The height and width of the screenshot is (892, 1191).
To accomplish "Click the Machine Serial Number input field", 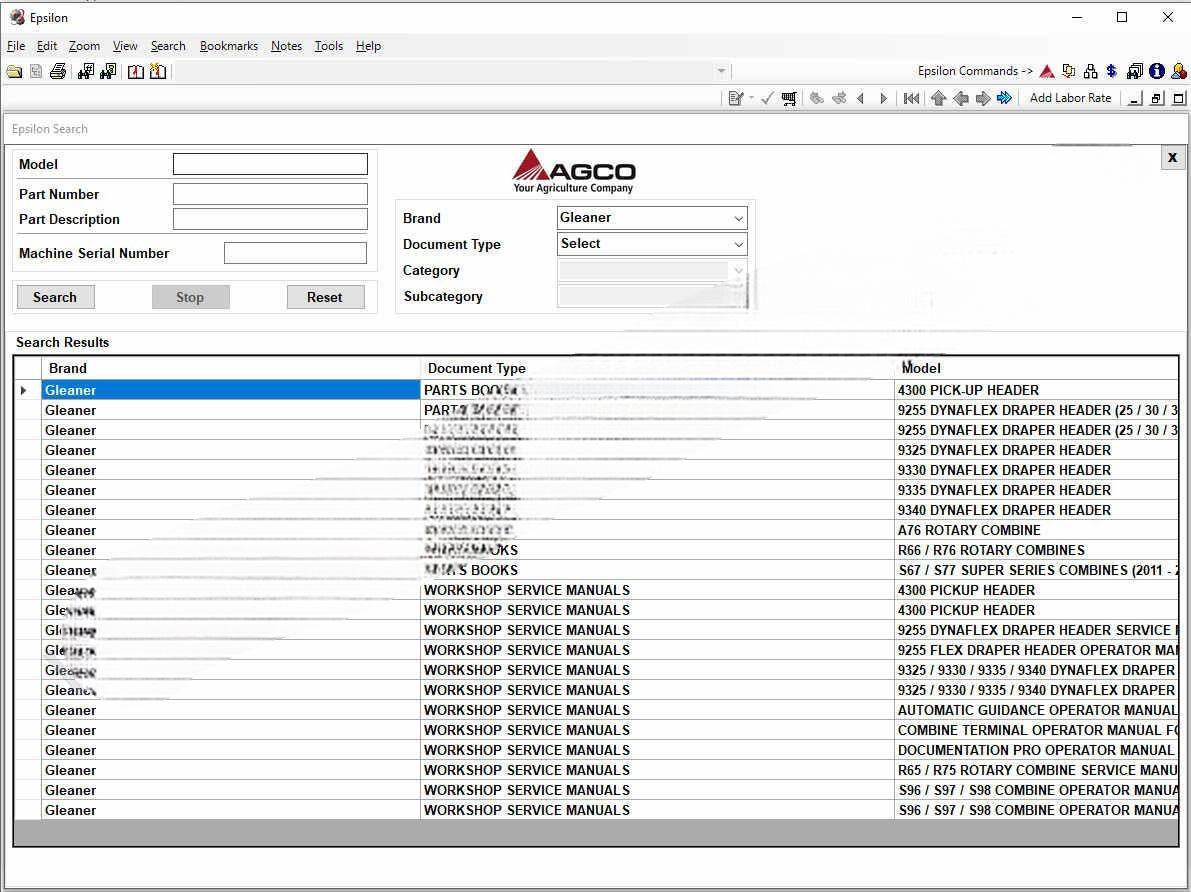I will coord(295,254).
